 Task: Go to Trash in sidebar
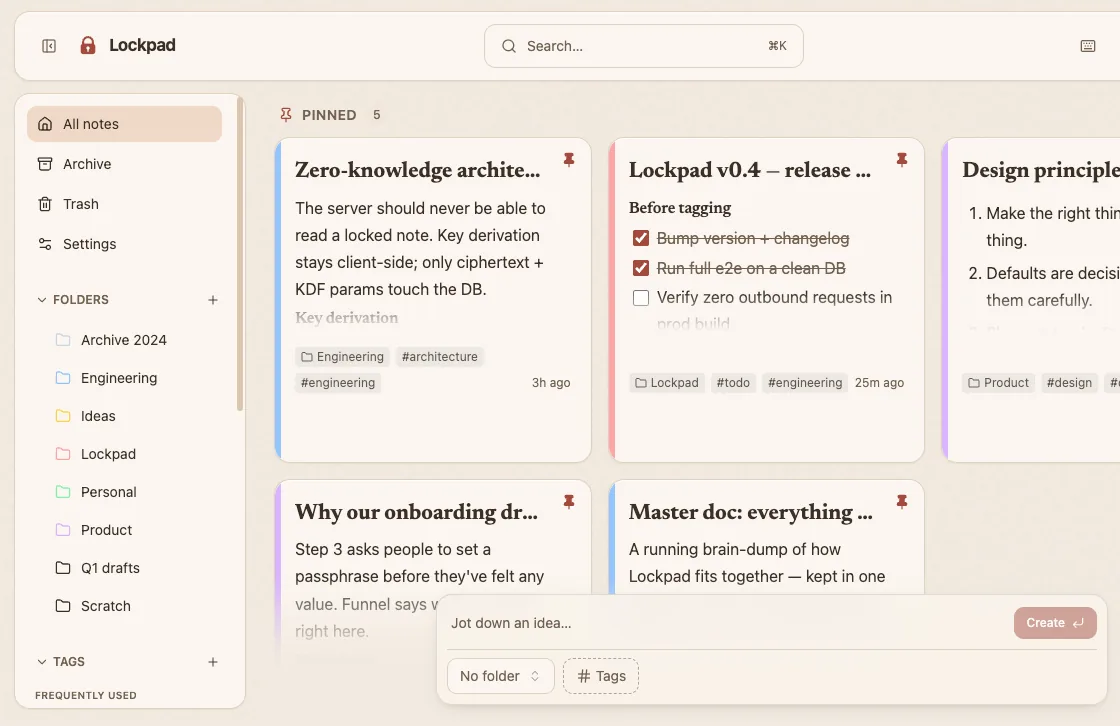[x=124, y=204]
